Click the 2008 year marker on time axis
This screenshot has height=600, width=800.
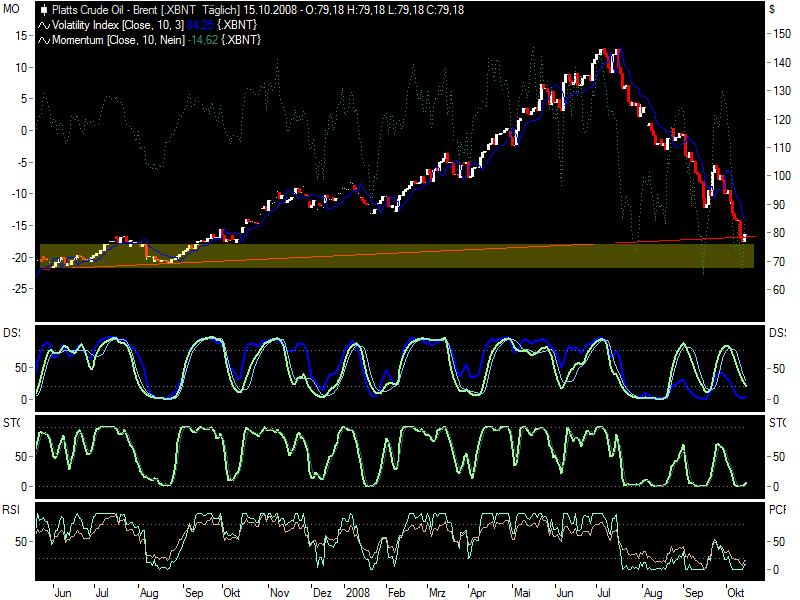pos(357,592)
